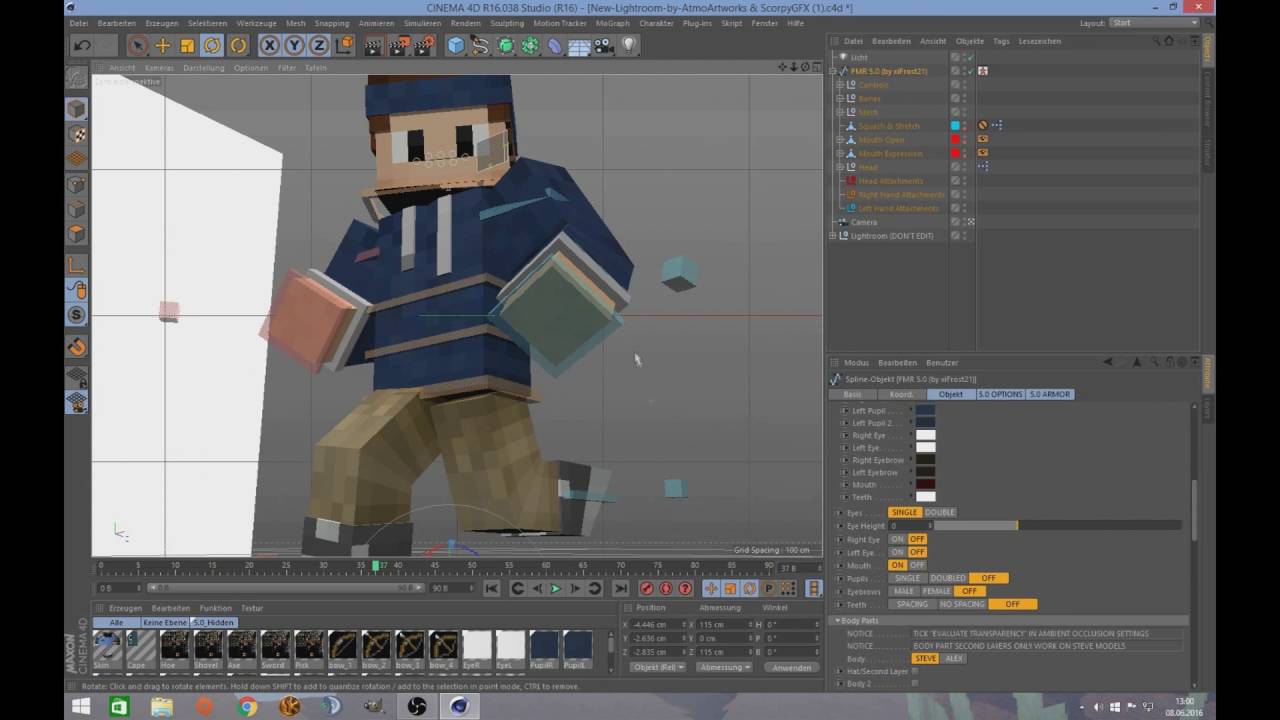Click the record keyframe red button
Image resolution: width=1280 pixels, height=720 pixels.
click(647, 589)
